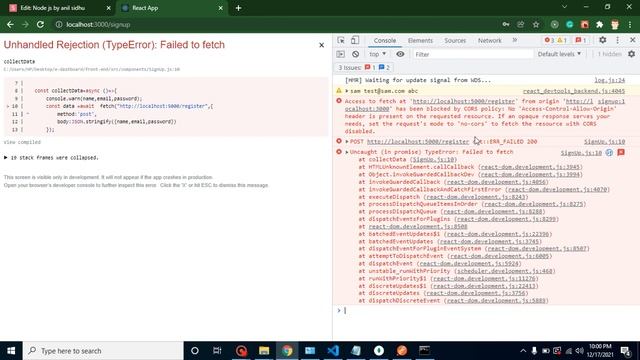Open File Explorer from the taskbar
This screenshot has width=640, height=360.
264,351
